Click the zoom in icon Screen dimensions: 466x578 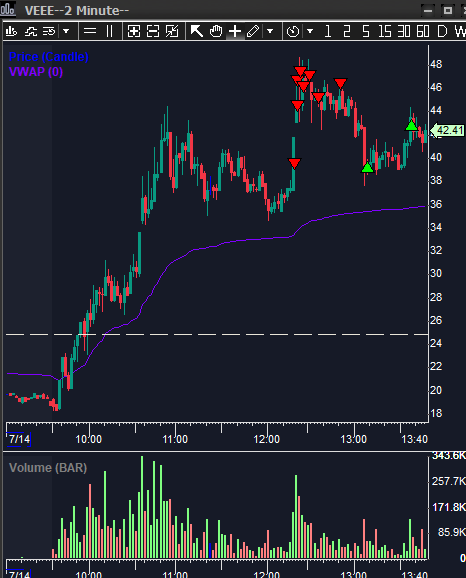[x=133, y=31]
